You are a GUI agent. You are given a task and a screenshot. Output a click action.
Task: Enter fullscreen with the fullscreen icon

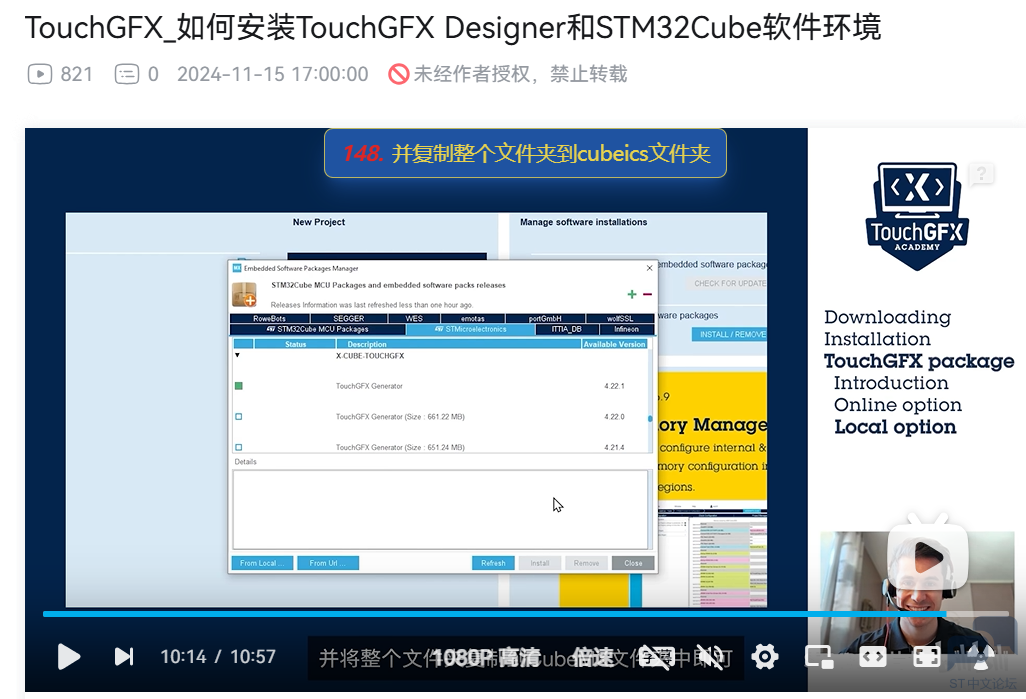[x=927, y=656]
